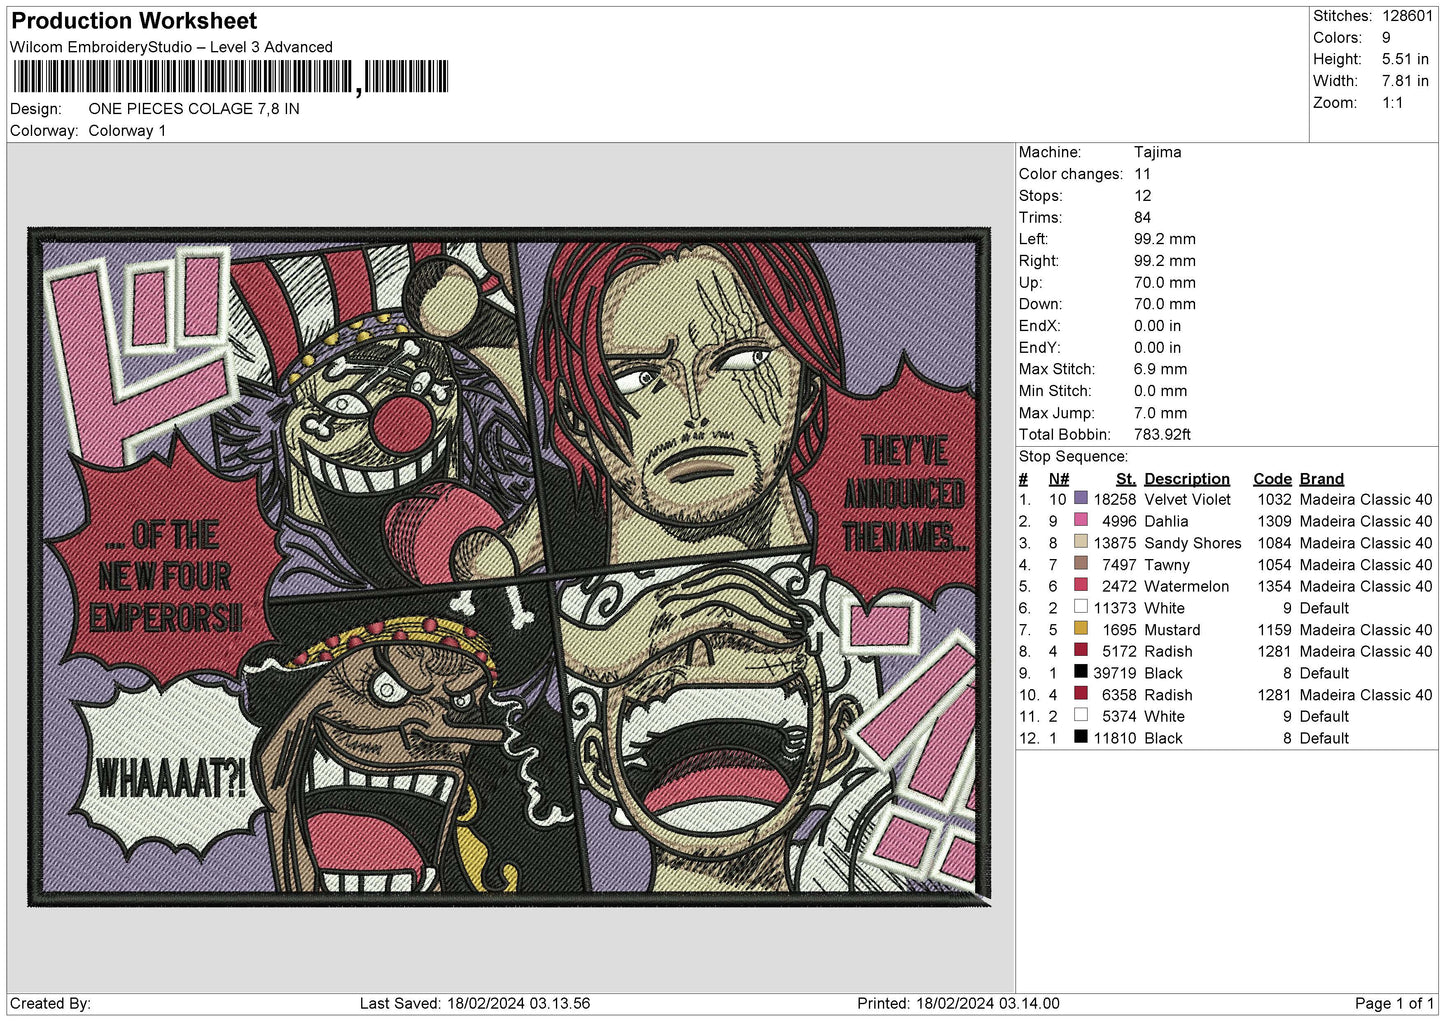Click "Printed: 18/02/2024 03.14.00" footer text
Viewport: 1445px width, 1021px height.
tap(958, 1003)
